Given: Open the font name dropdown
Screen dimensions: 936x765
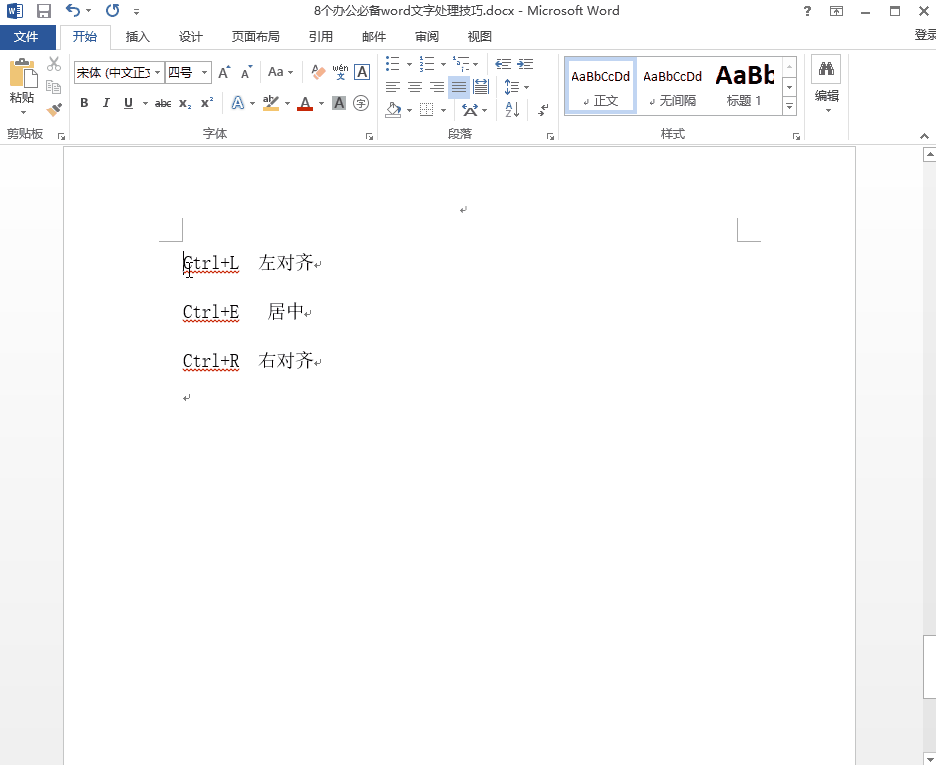Looking at the screenshot, I should click(157, 72).
